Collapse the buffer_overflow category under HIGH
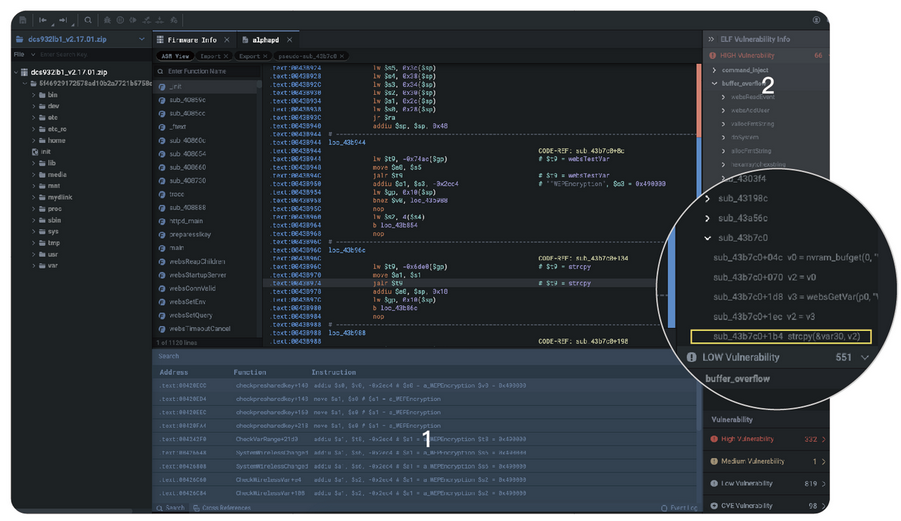This screenshot has height=521, width=901. pyautogui.click(x=714, y=84)
